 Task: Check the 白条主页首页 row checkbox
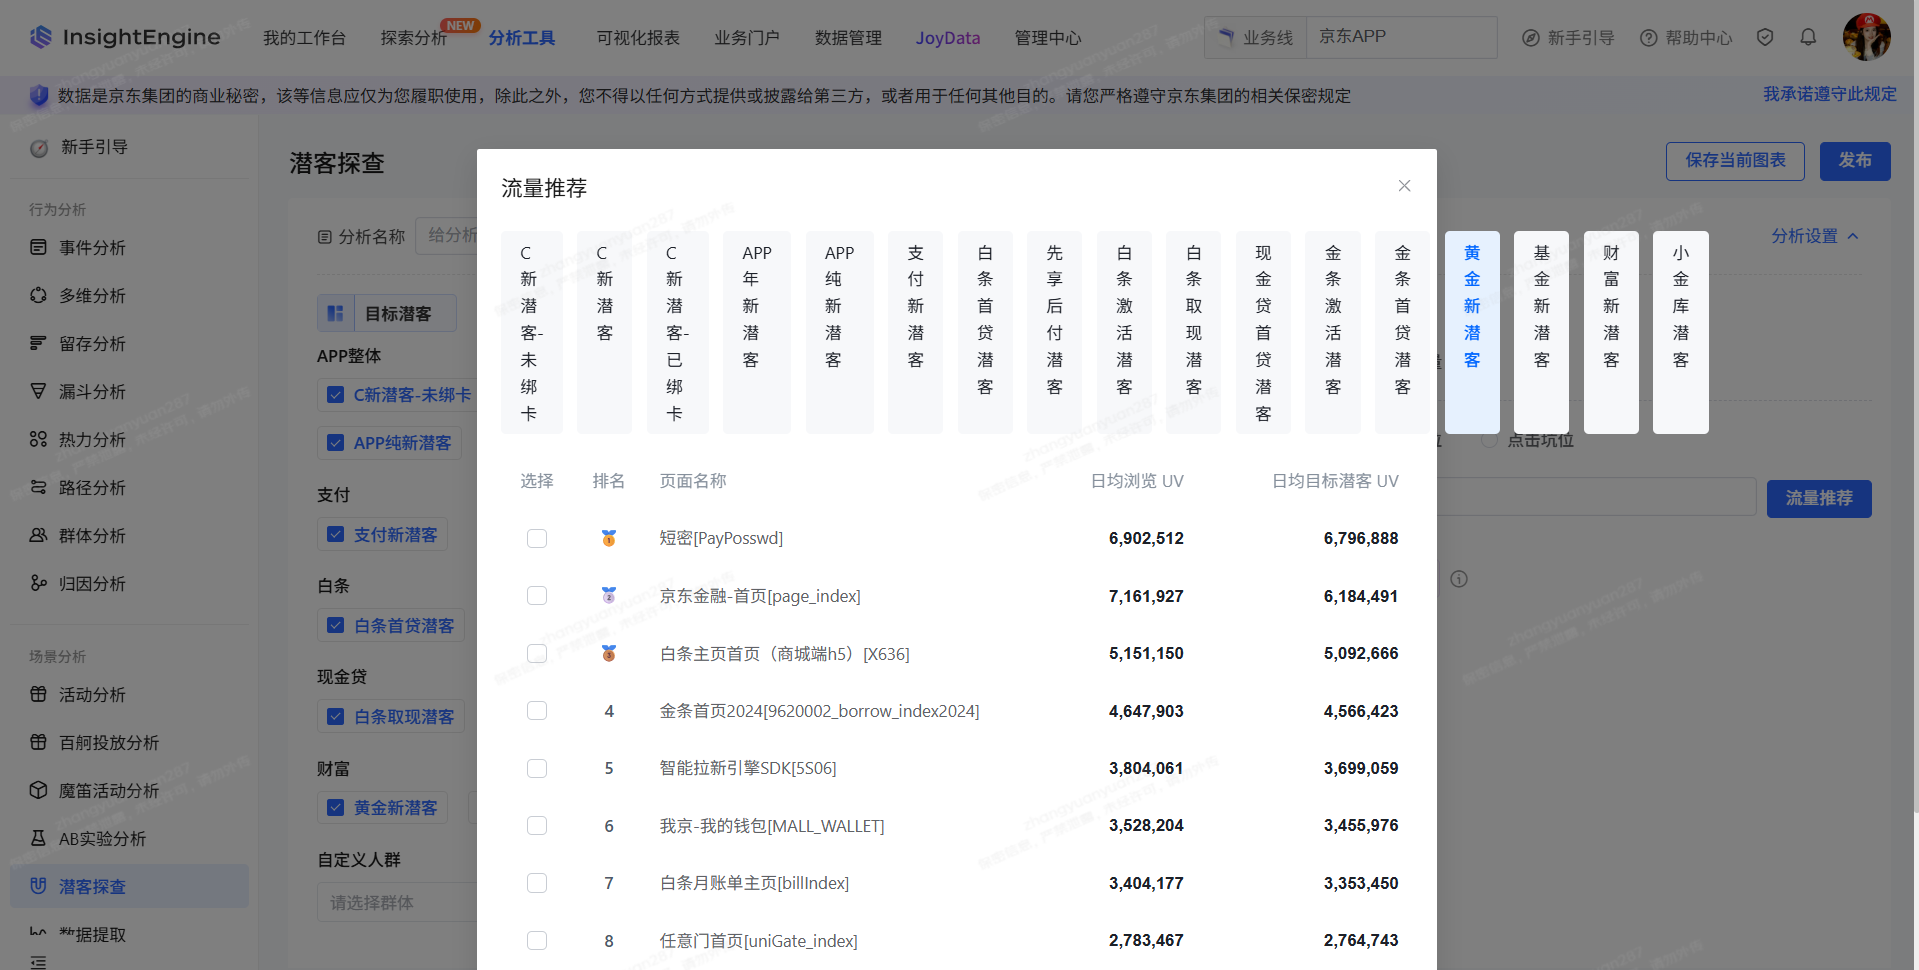[x=537, y=653]
